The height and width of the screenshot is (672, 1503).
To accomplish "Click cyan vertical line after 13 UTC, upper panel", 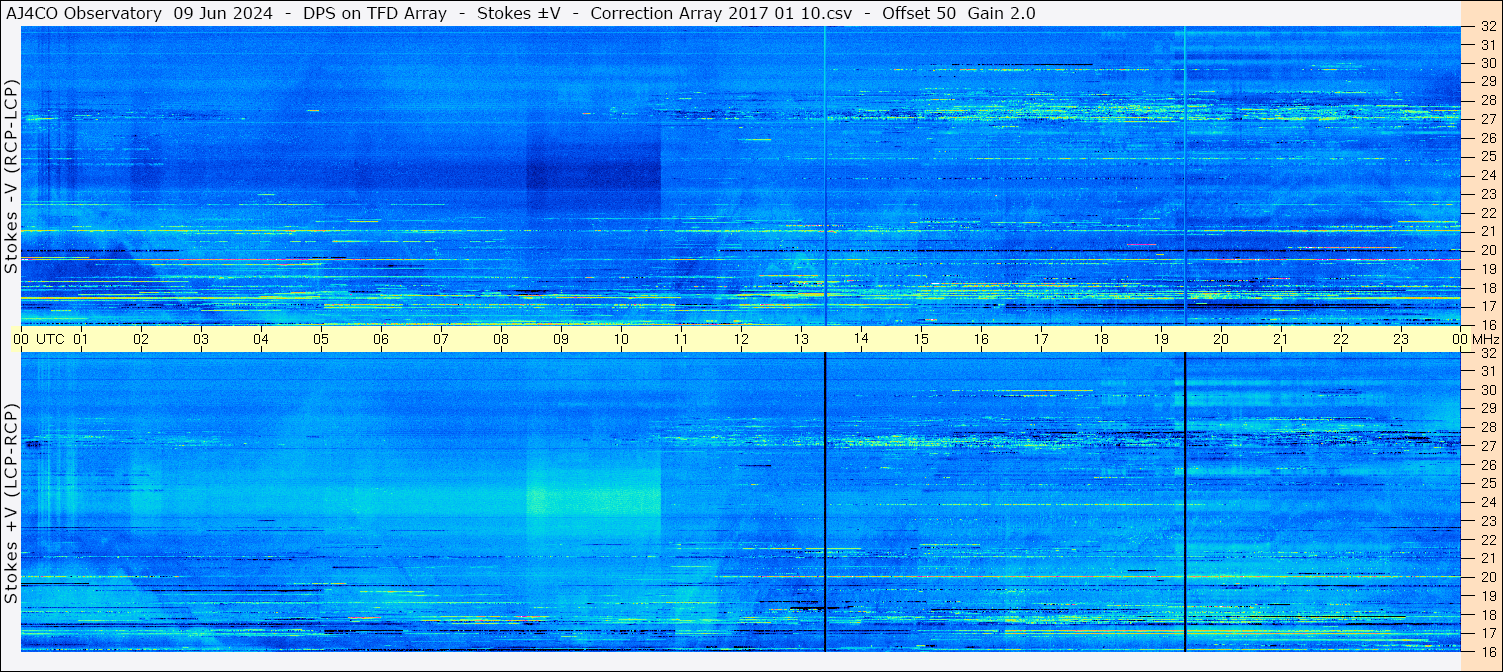I will click(x=825, y=176).
